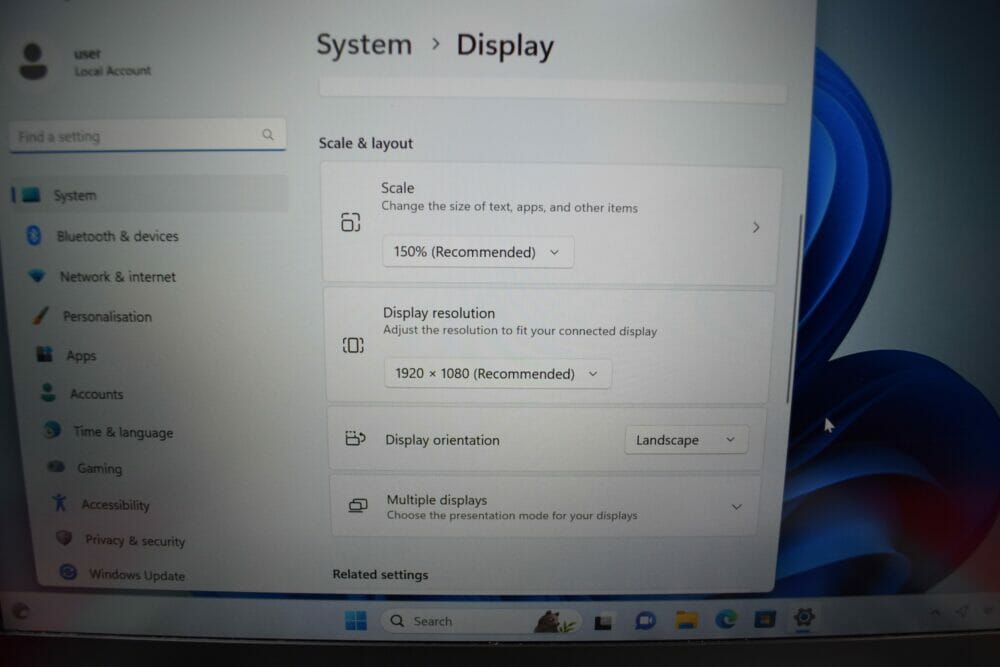This screenshot has height=667, width=1000.
Task: Click the Apps grid icon in sidebar
Action: (45, 354)
